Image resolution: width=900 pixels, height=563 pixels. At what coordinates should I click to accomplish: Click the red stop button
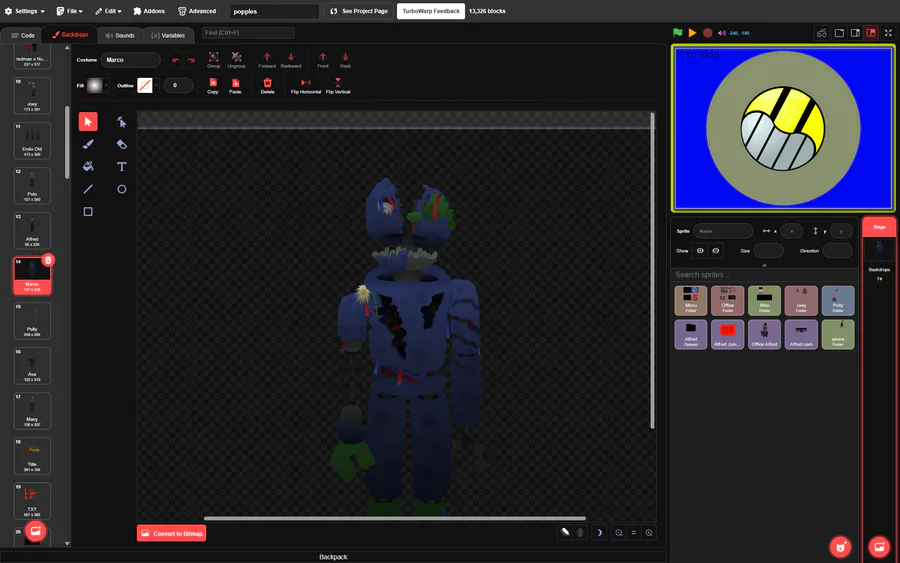point(708,33)
